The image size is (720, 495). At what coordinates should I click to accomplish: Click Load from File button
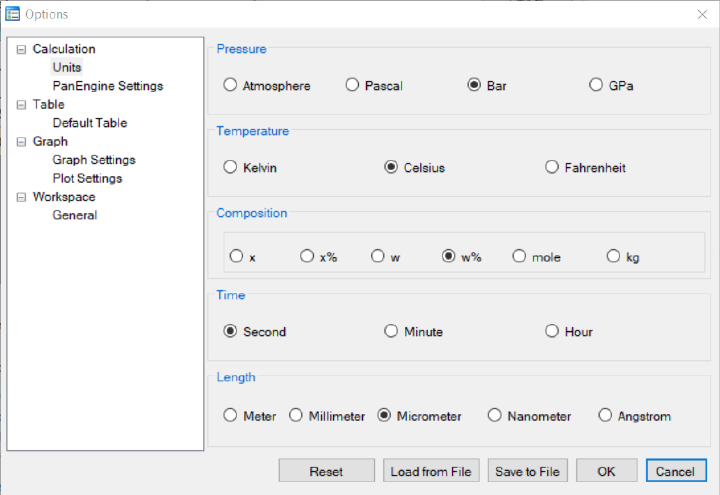431,471
